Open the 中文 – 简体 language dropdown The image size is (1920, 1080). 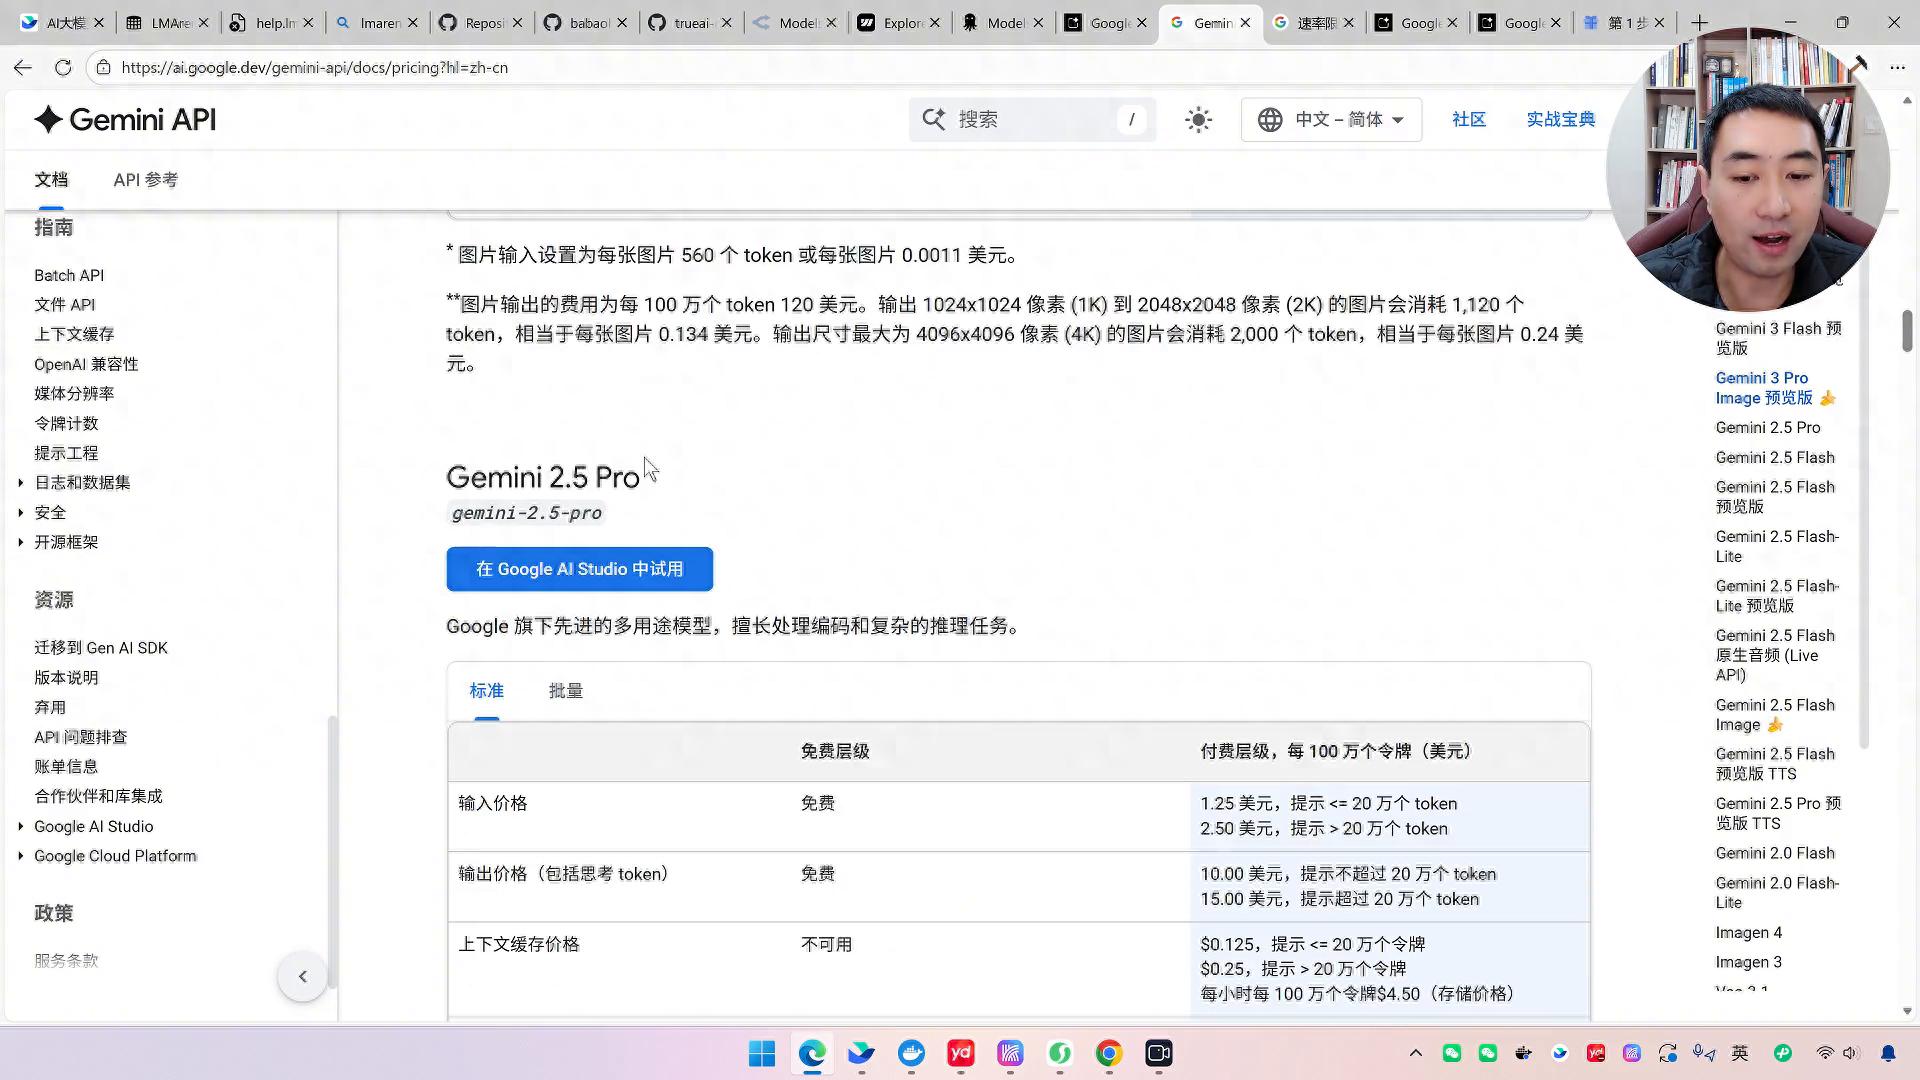click(1331, 120)
